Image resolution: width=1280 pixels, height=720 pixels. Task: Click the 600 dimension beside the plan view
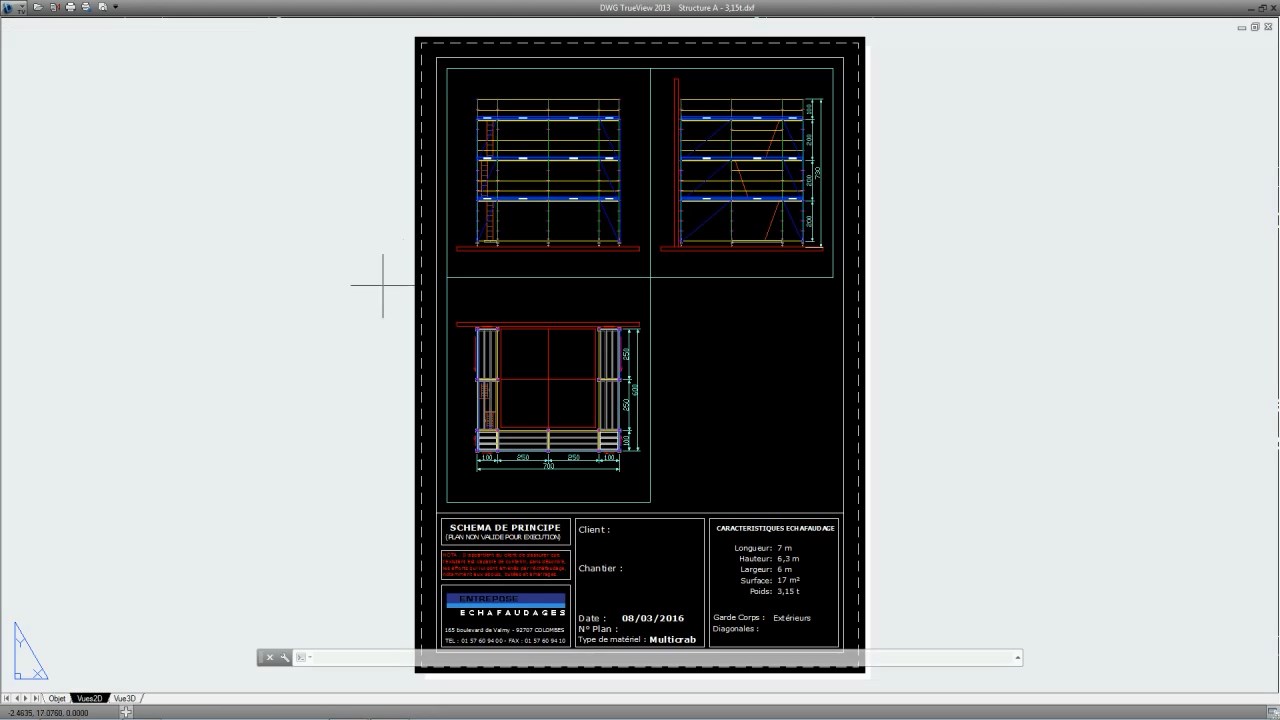[635, 388]
